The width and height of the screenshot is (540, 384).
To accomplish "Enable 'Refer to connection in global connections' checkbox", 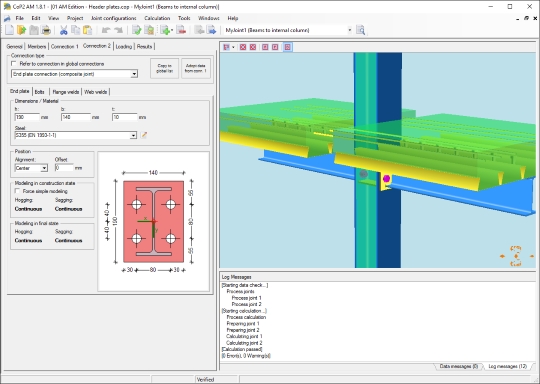I will (14, 64).
